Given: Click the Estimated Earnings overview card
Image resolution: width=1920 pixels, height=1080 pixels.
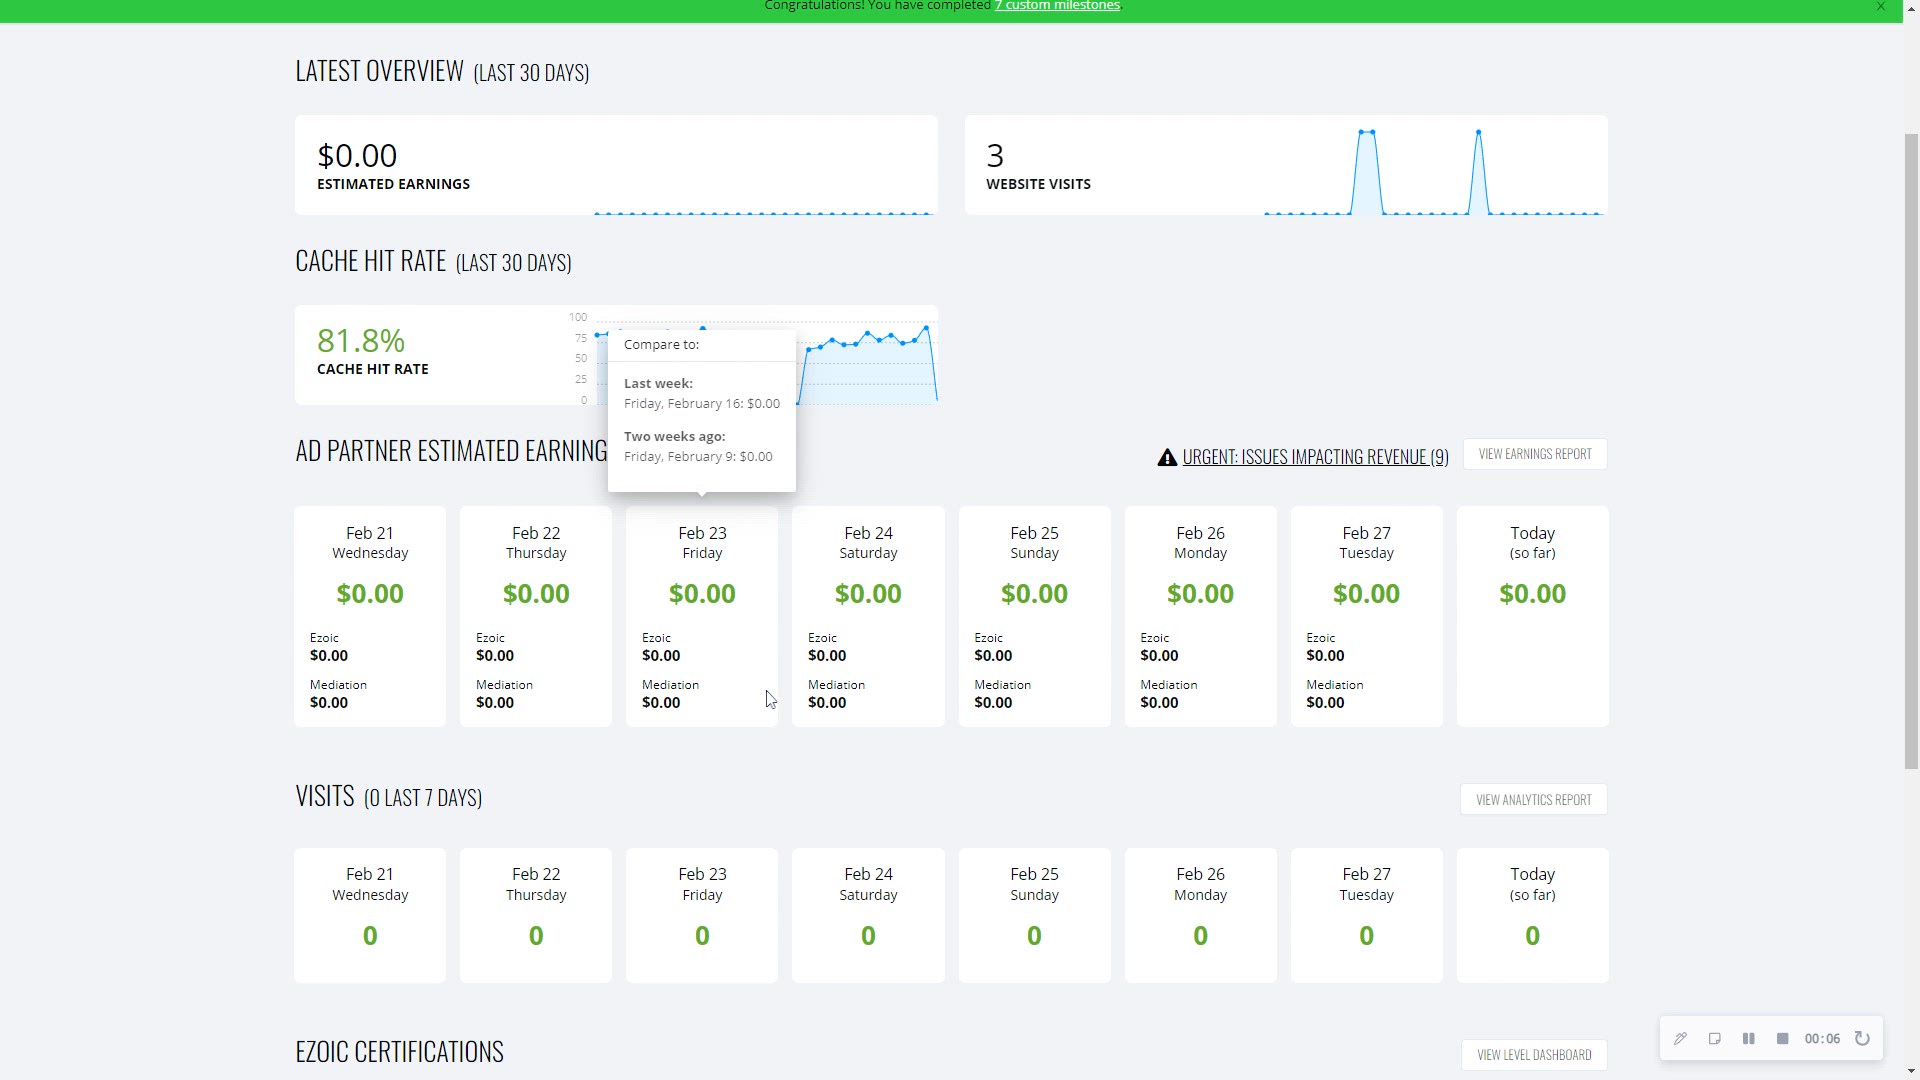Looking at the screenshot, I should [616, 165].
